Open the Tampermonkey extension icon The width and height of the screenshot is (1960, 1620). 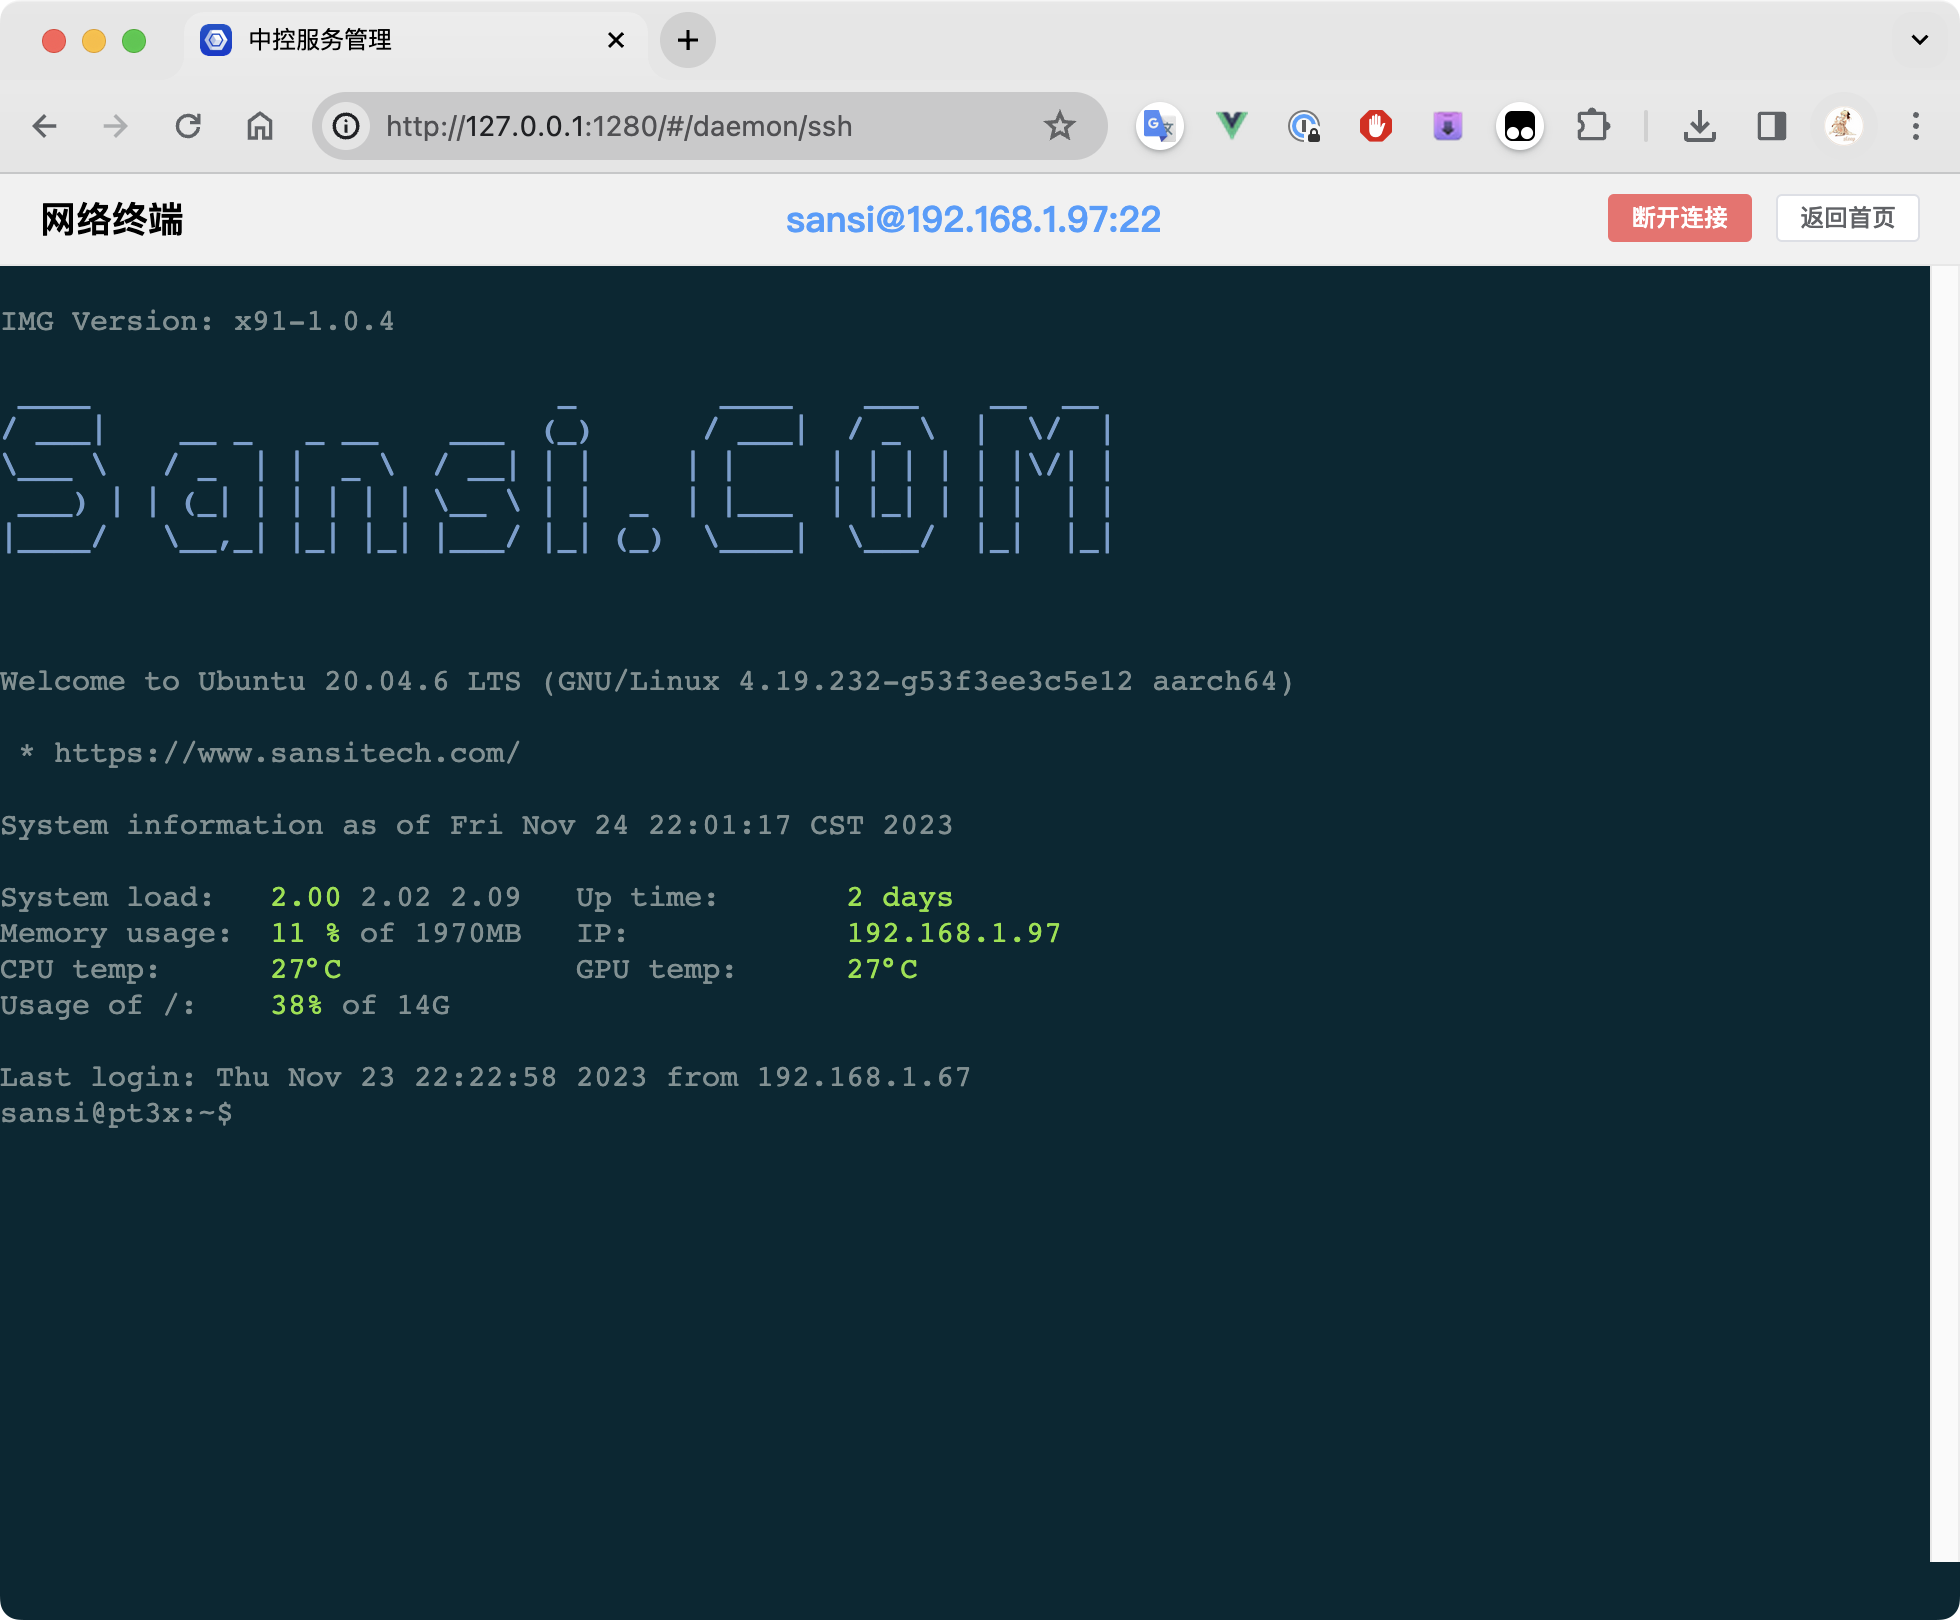1520,126
